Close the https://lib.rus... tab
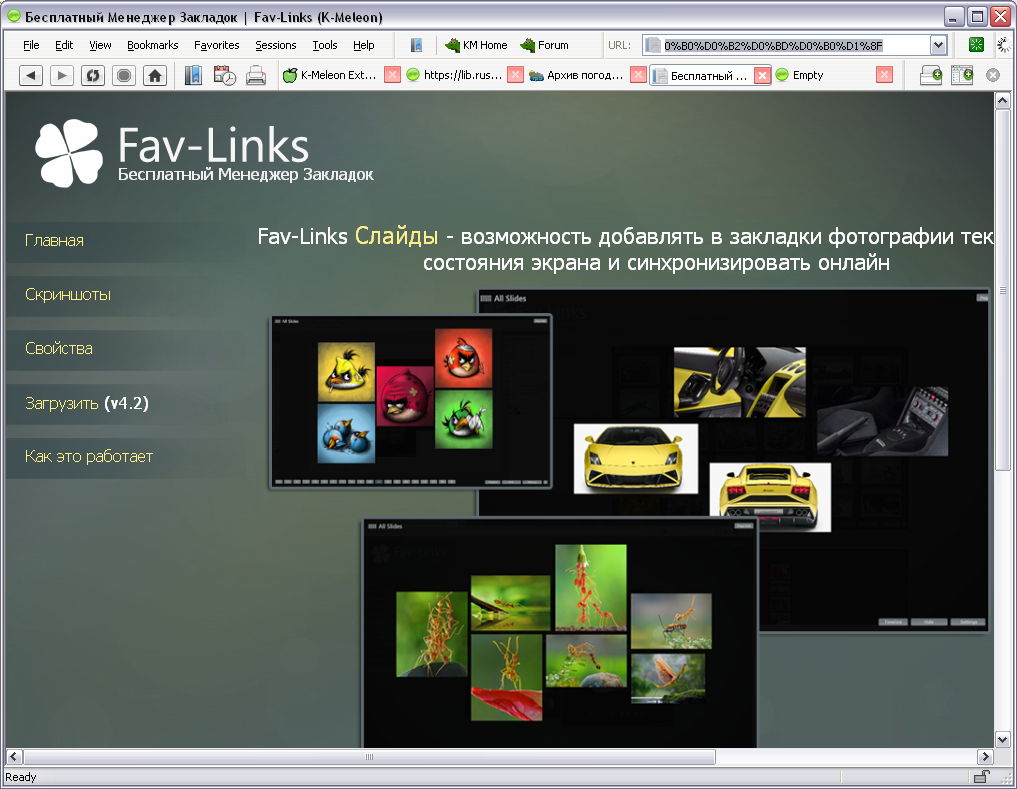Viewport: 1017px width, 789px height. pyautogui.click(x=515, y=75)
